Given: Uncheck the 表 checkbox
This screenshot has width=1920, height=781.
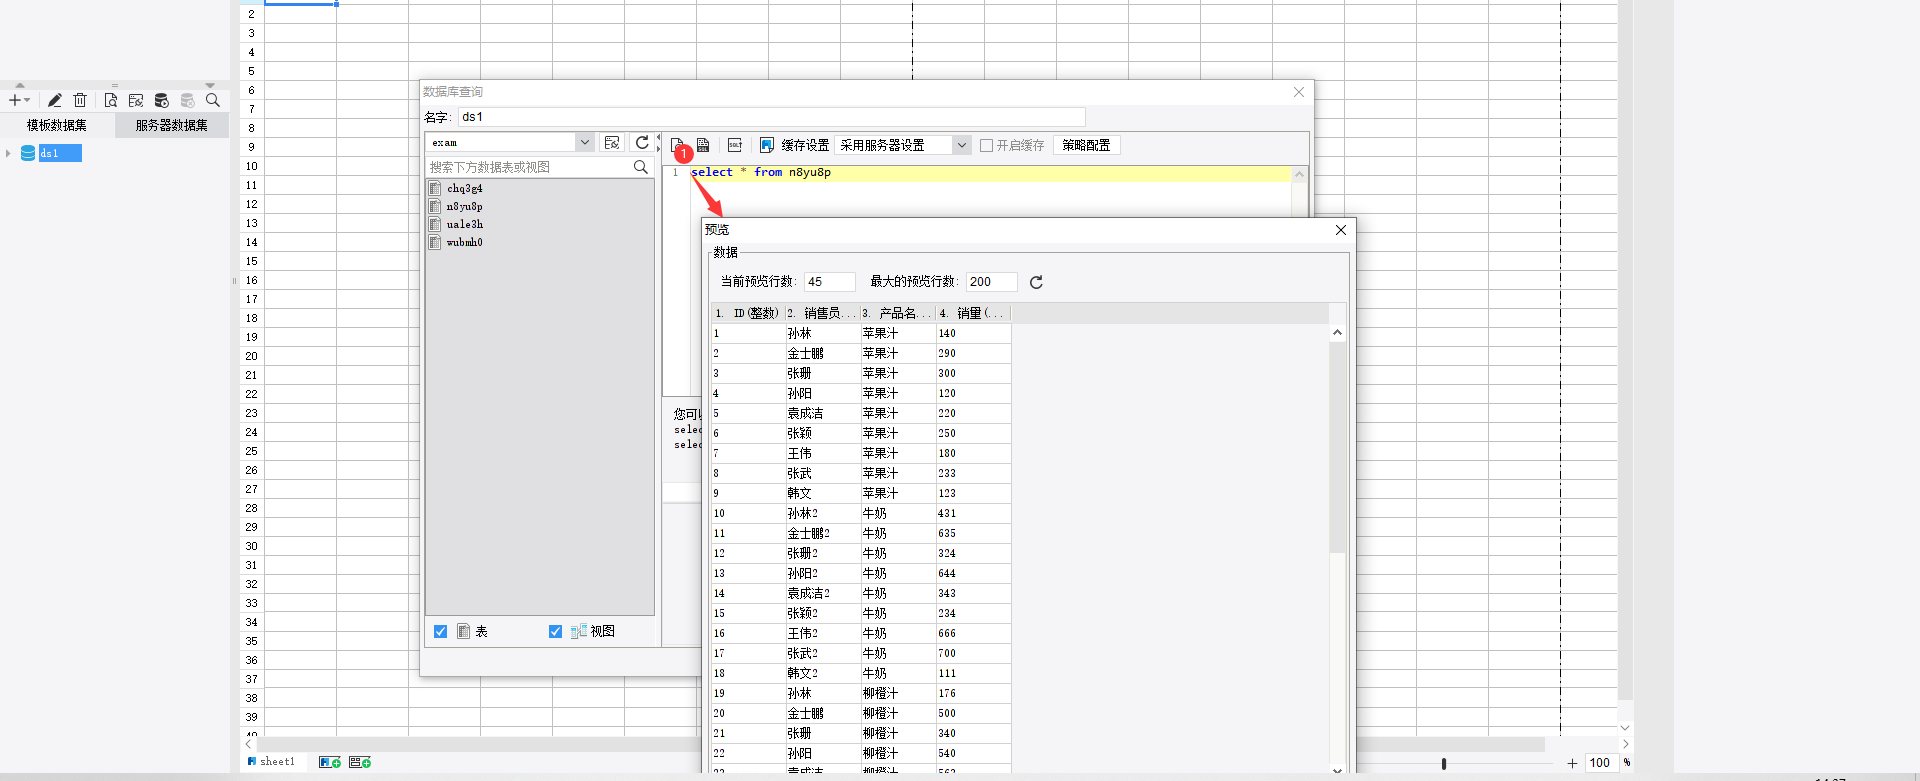Looking at the screenshot, I should click(x=440, y=631).
